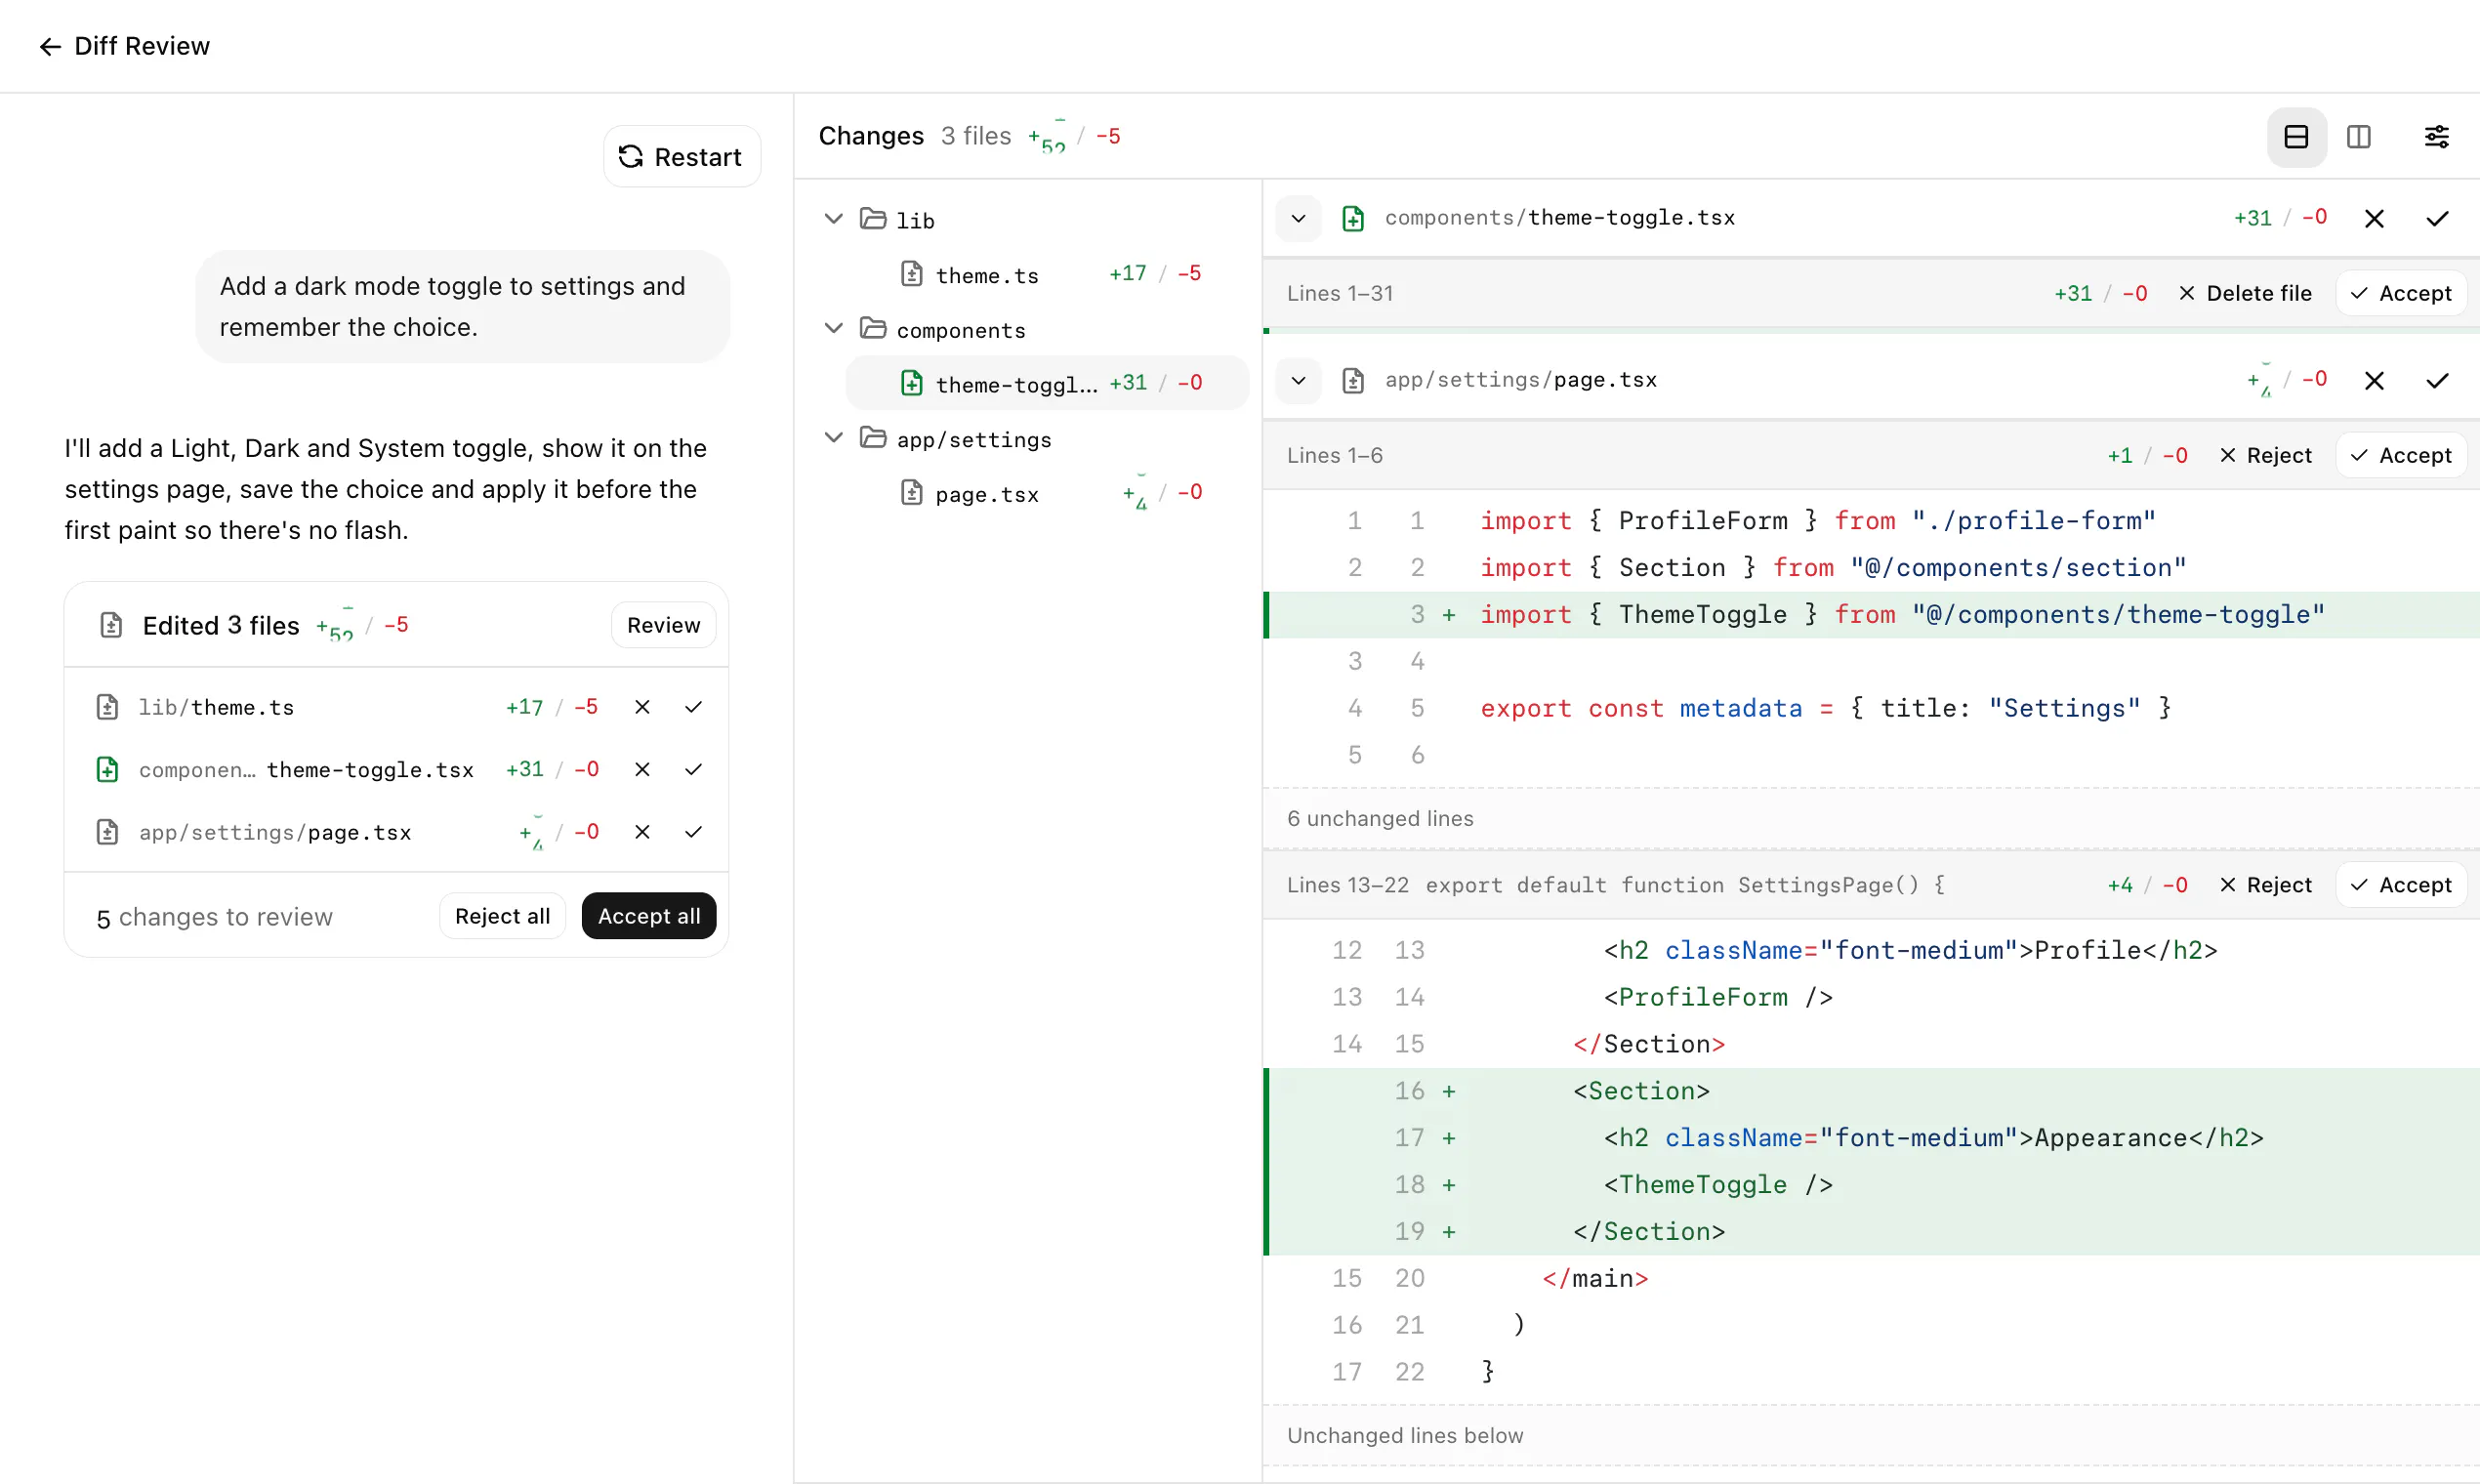Click the 'Add a dark mode toggle' message
2480x1484 pixels.
pos(463,306)
